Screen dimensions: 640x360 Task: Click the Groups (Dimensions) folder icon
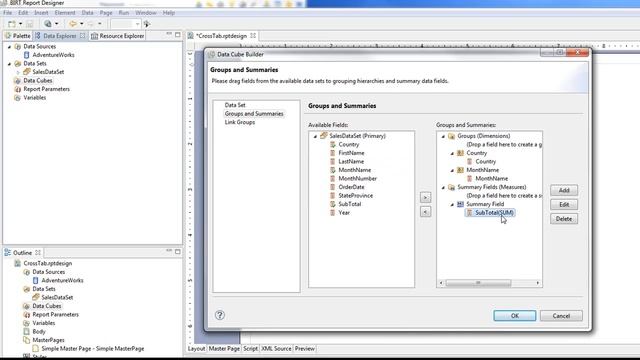coord(451,136)
